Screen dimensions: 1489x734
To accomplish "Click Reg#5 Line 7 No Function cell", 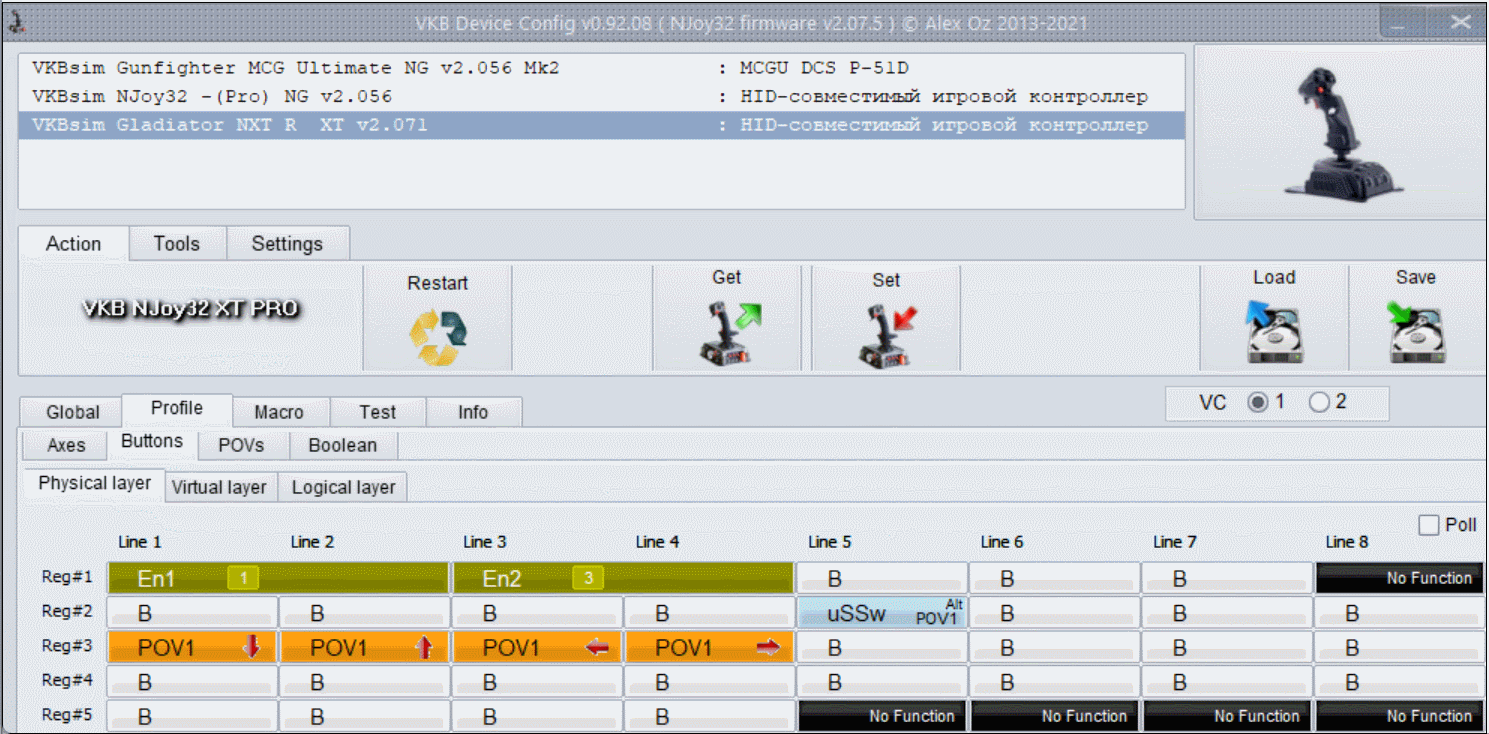I will tap(1228, 716).
